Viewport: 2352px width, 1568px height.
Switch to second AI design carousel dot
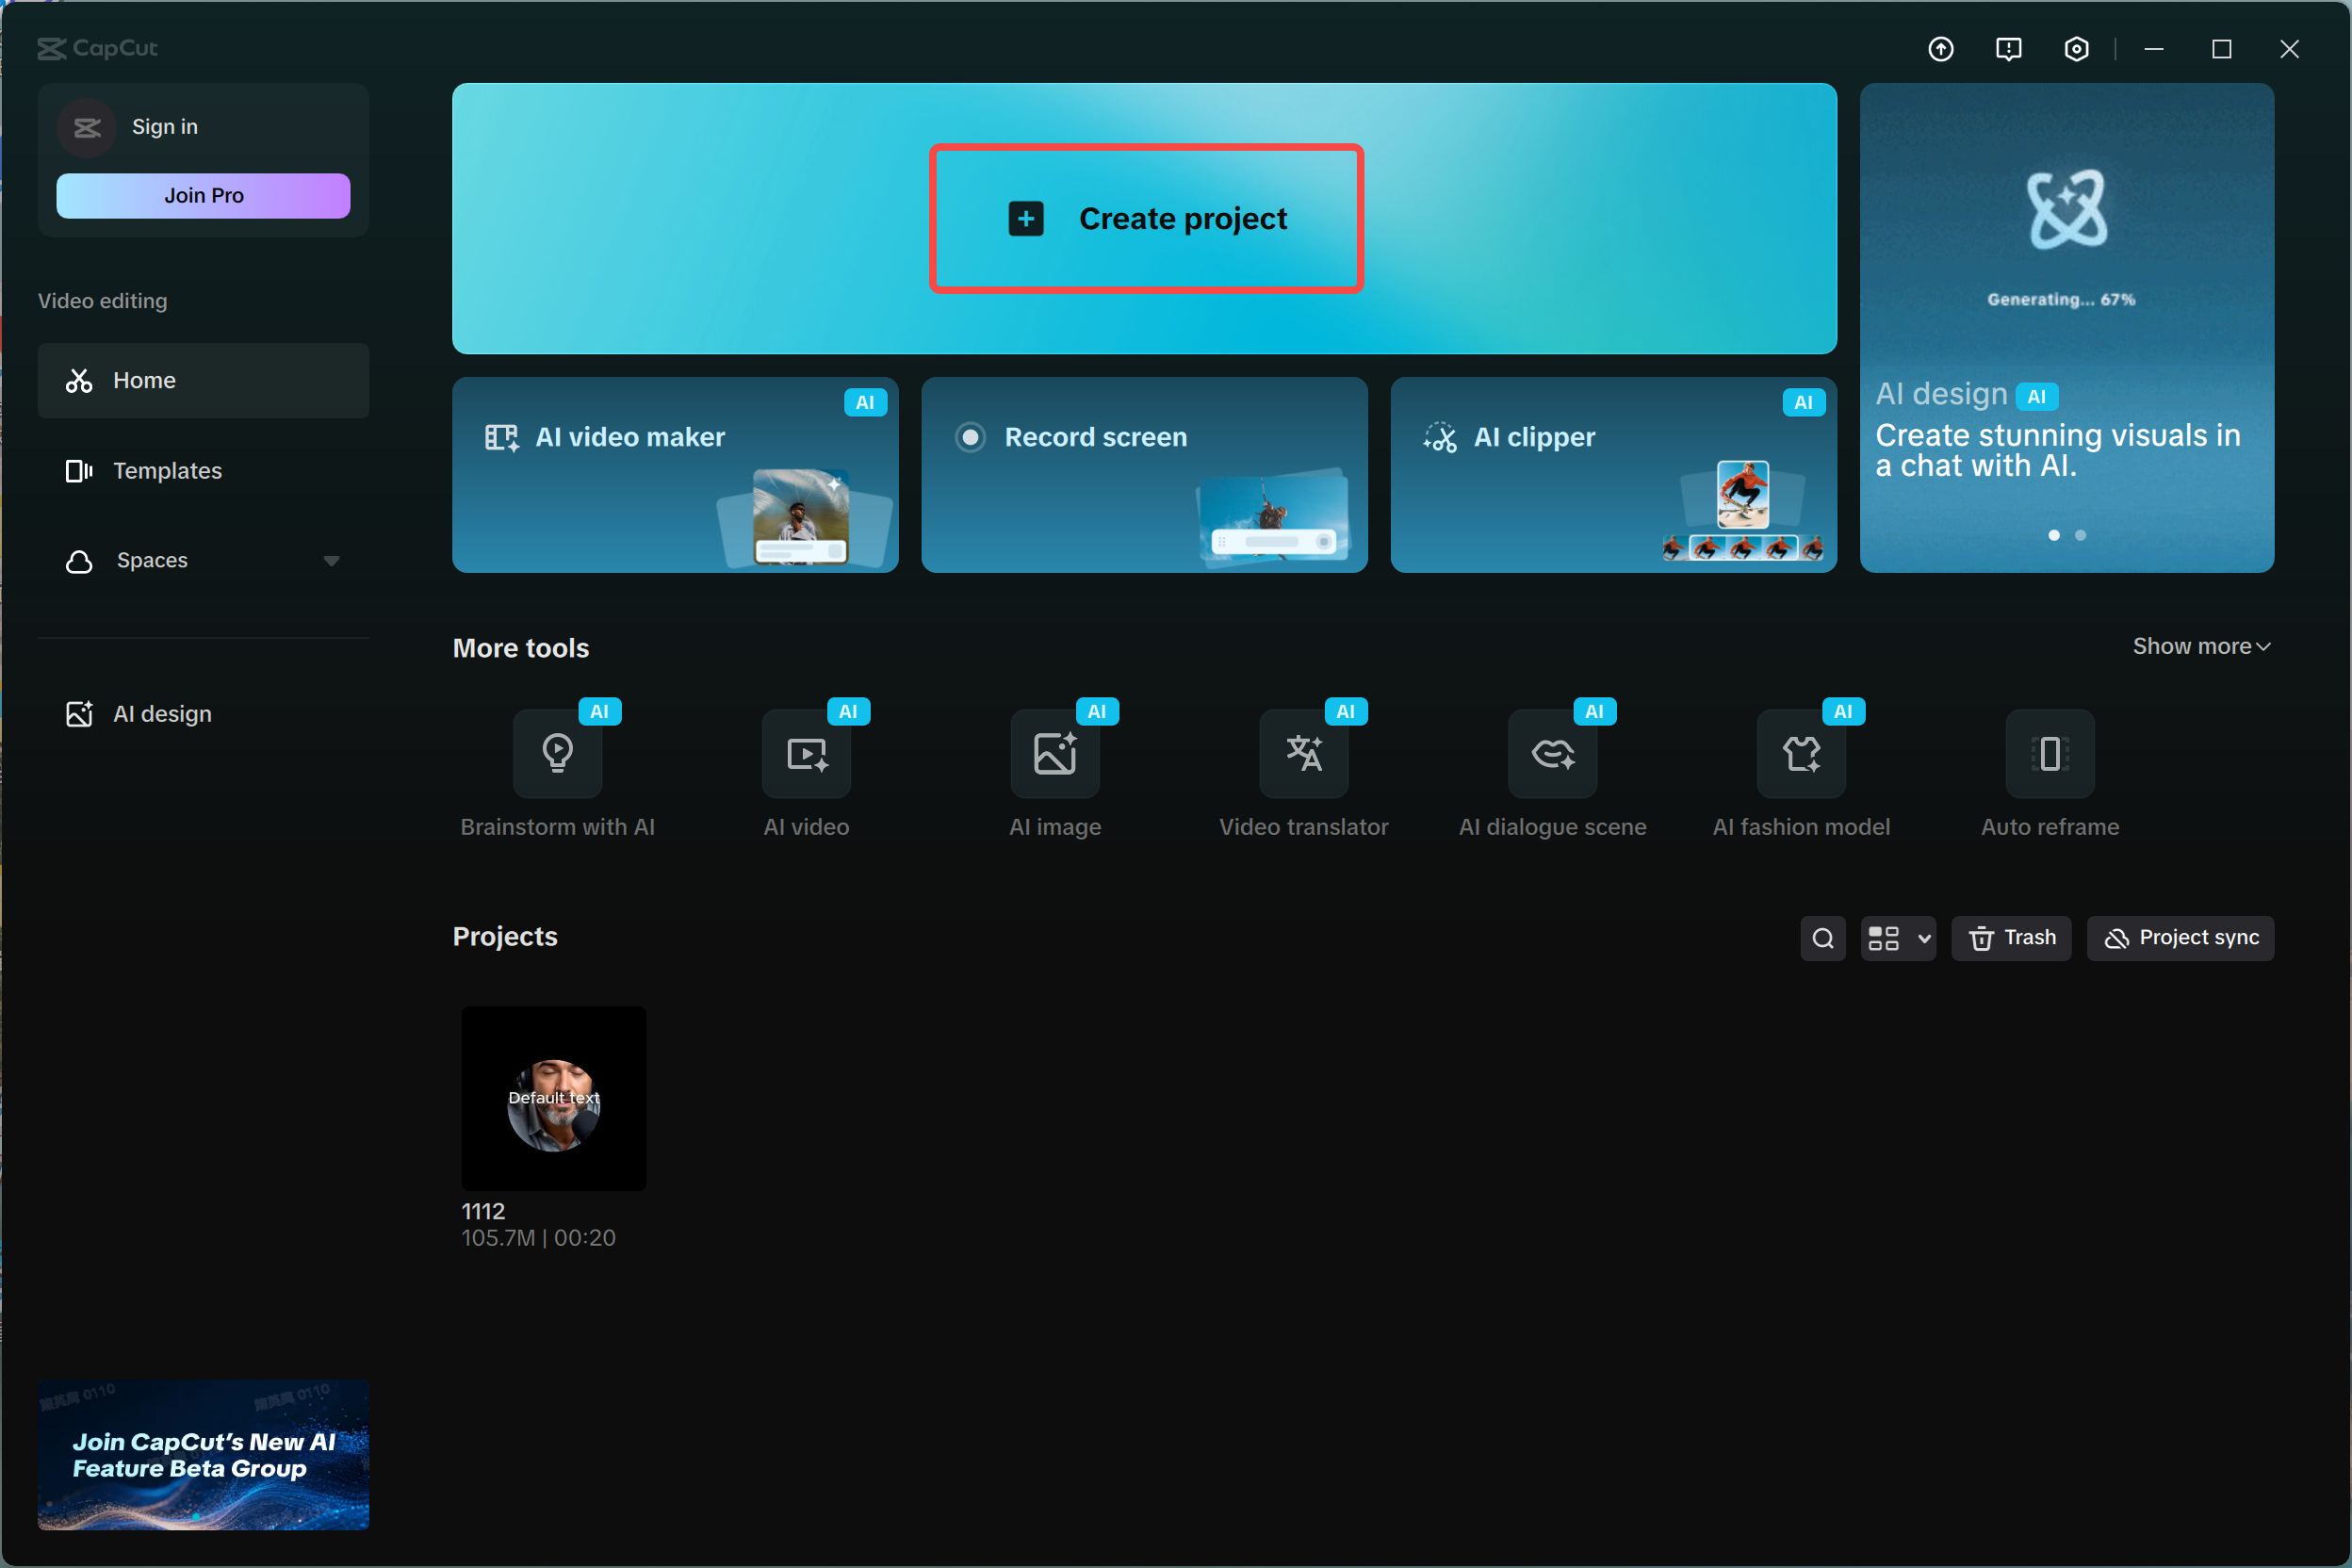pyautogui.click(x=2080, y=535)
